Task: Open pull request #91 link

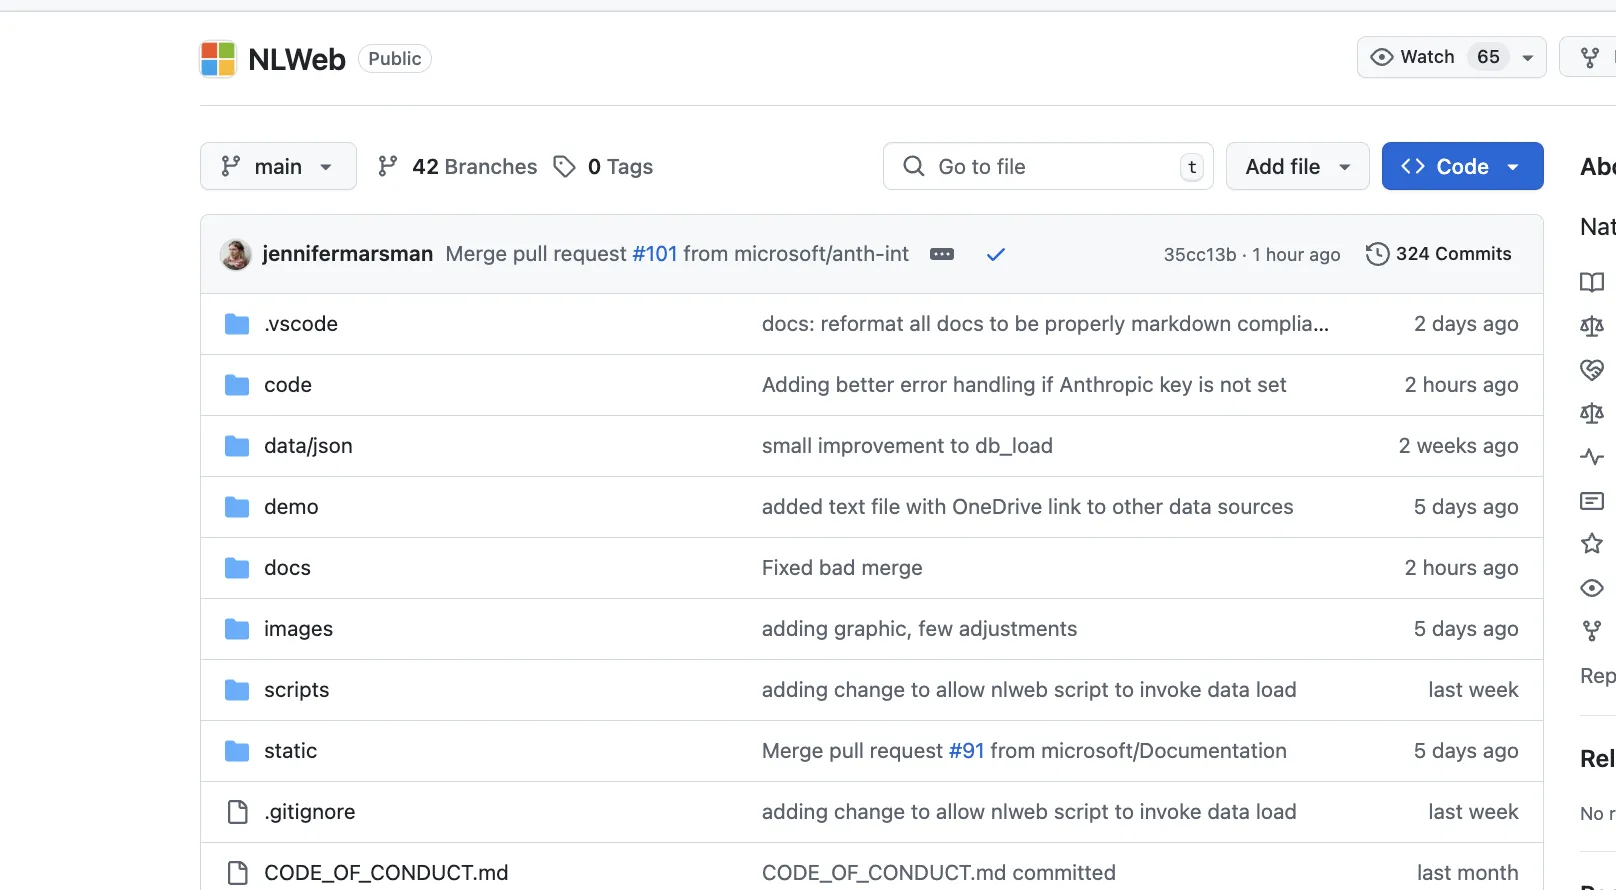Action: click(x=966, y=751)
